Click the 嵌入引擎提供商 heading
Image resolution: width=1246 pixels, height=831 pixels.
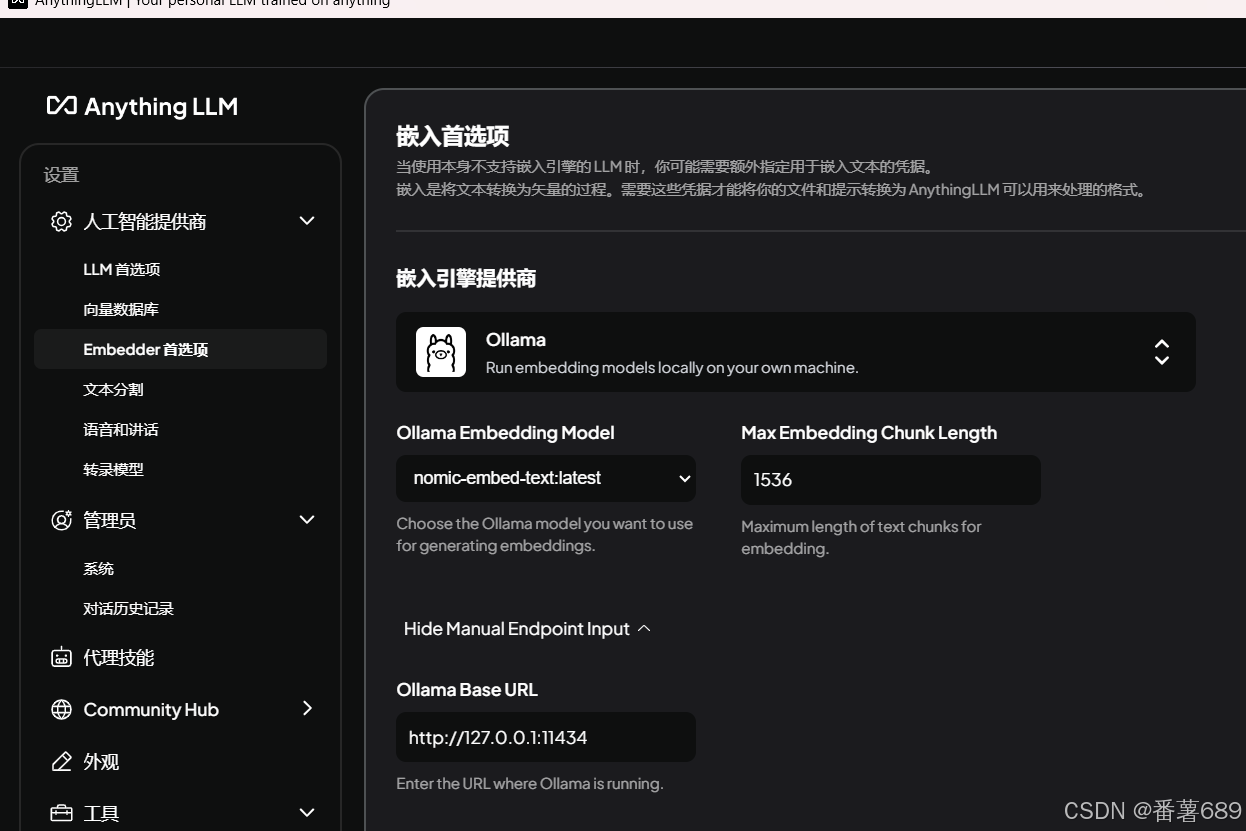point(466,278)
